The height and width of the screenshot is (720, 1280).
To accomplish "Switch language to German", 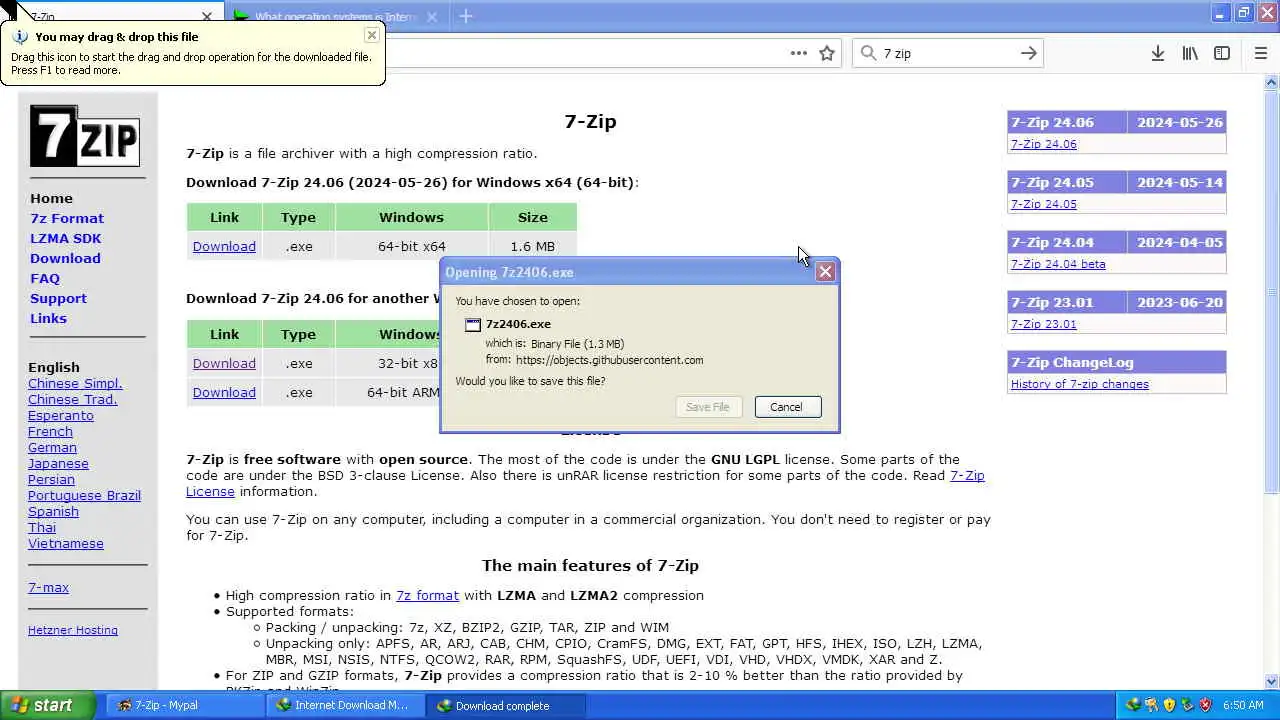I will point(52,447).
